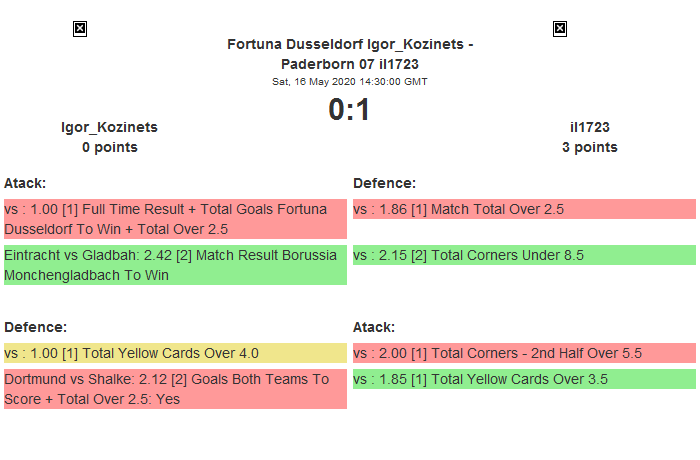Click the Defence heading under il1723
This screenshot has height=460, width=700.
click(x=384, y=183)
